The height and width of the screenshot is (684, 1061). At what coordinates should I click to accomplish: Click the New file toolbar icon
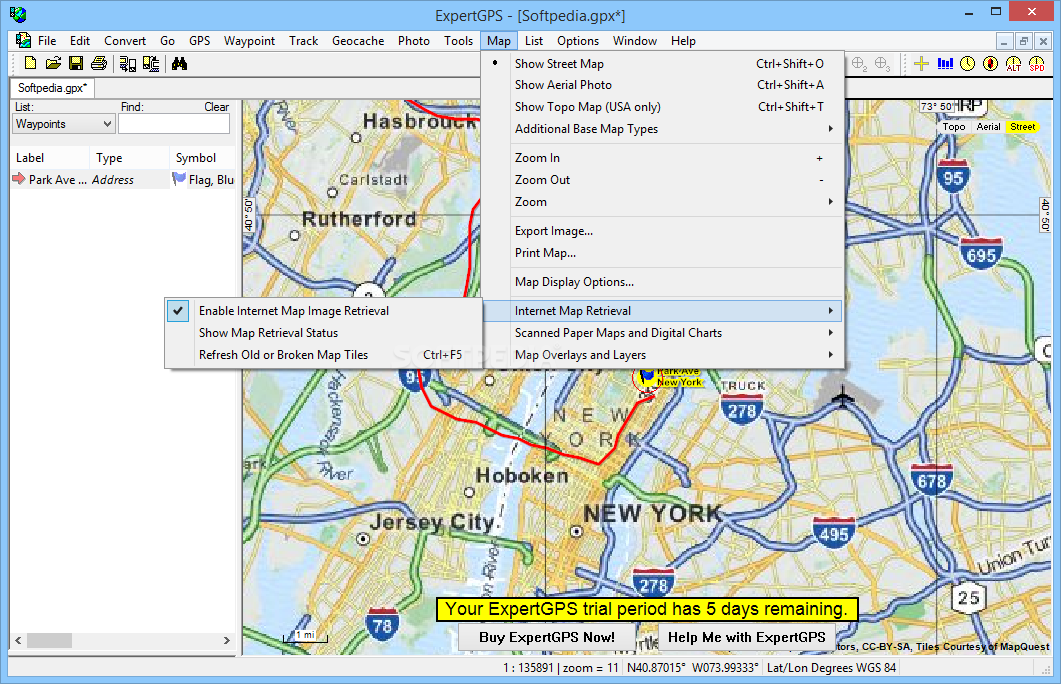pyautogui.click(x=30, y=64)
